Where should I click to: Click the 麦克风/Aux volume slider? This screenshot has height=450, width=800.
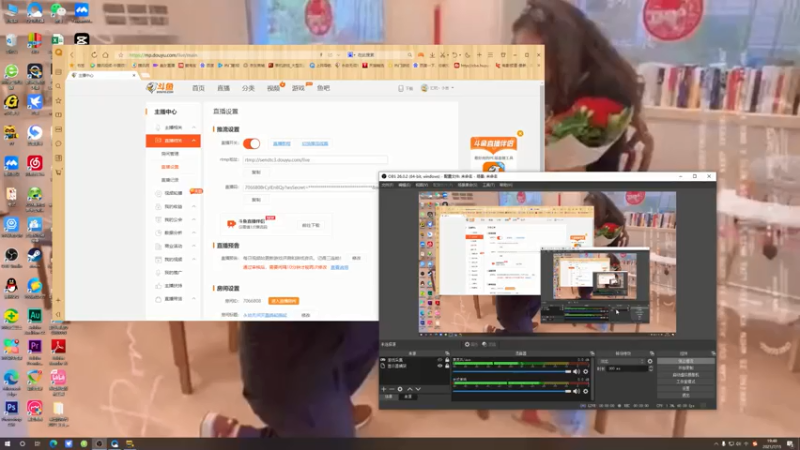tap(512, 372)
